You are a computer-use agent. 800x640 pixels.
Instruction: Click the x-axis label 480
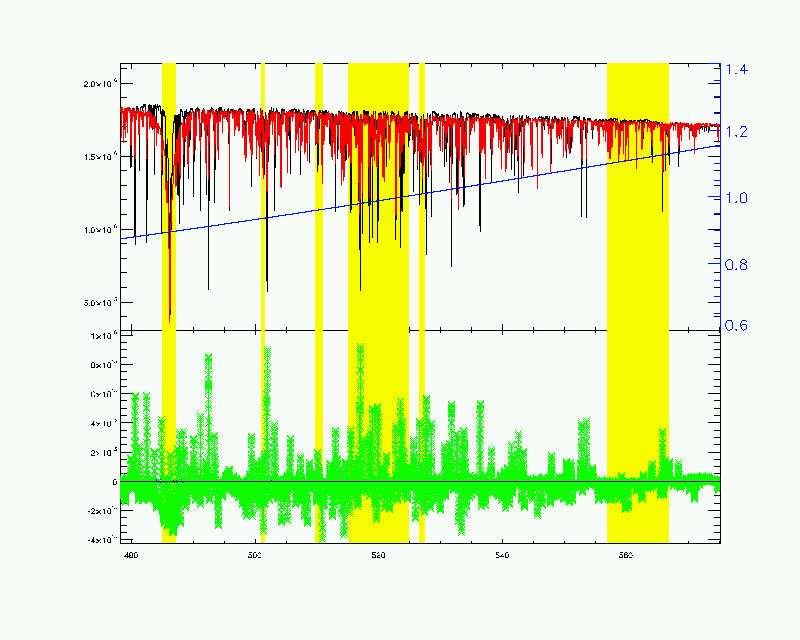pos(131,555)
